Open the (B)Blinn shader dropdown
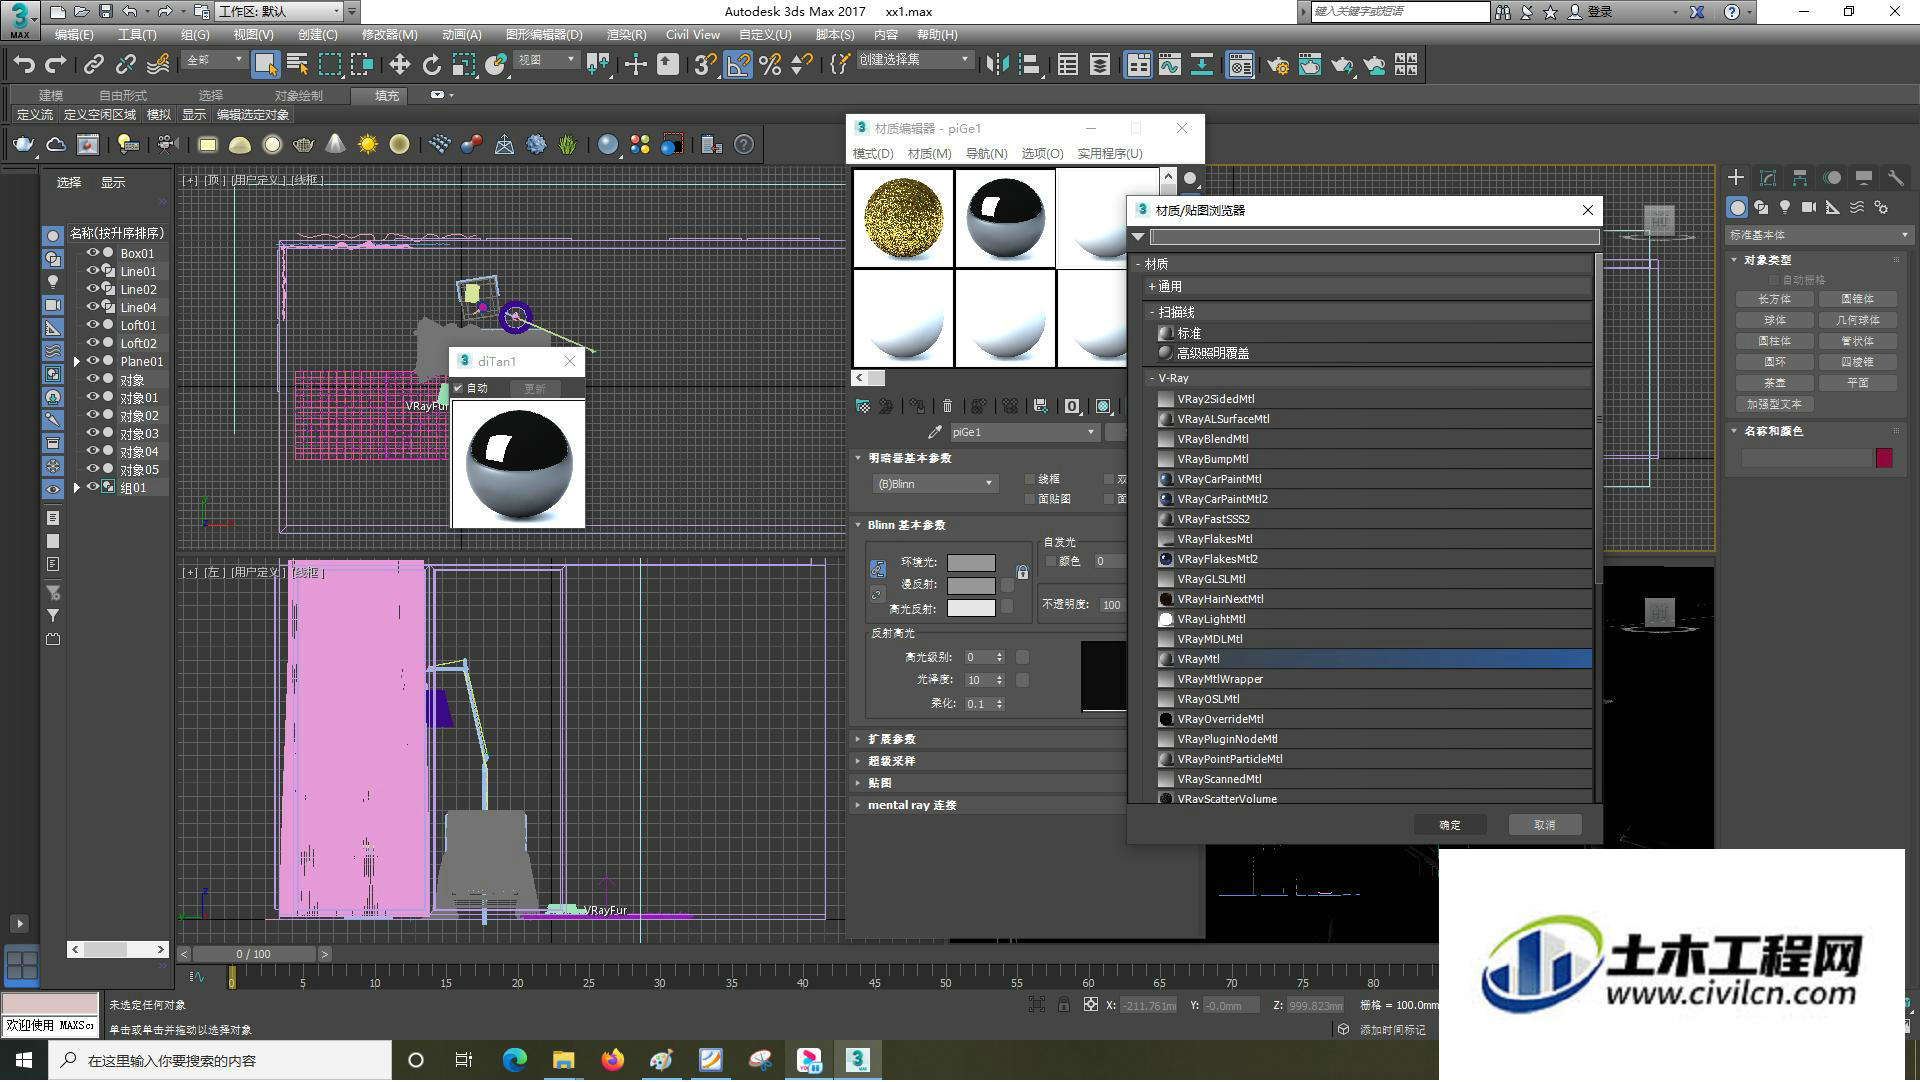This screenshot has width=1920, height=1082. click(x=934, y=484)
